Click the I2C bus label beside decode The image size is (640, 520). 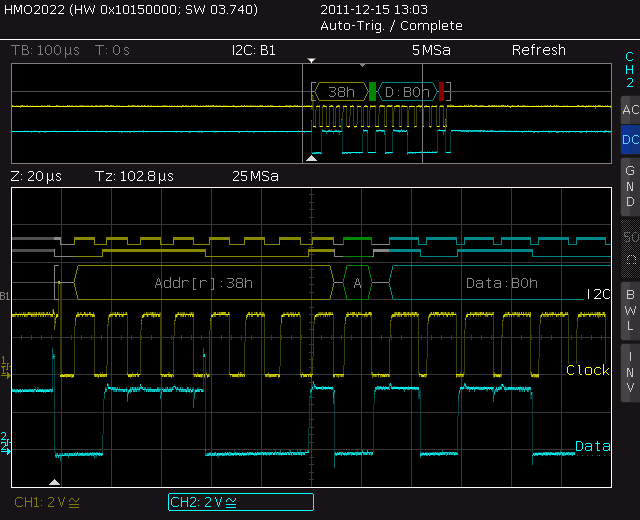click(x=598, y=294)
